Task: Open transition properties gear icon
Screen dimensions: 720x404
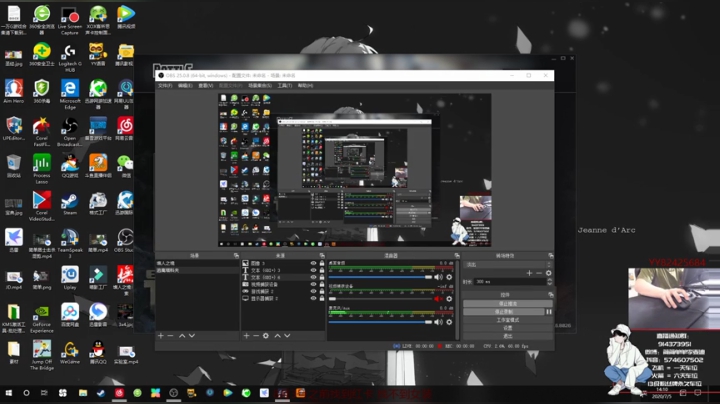Action: 548,273
